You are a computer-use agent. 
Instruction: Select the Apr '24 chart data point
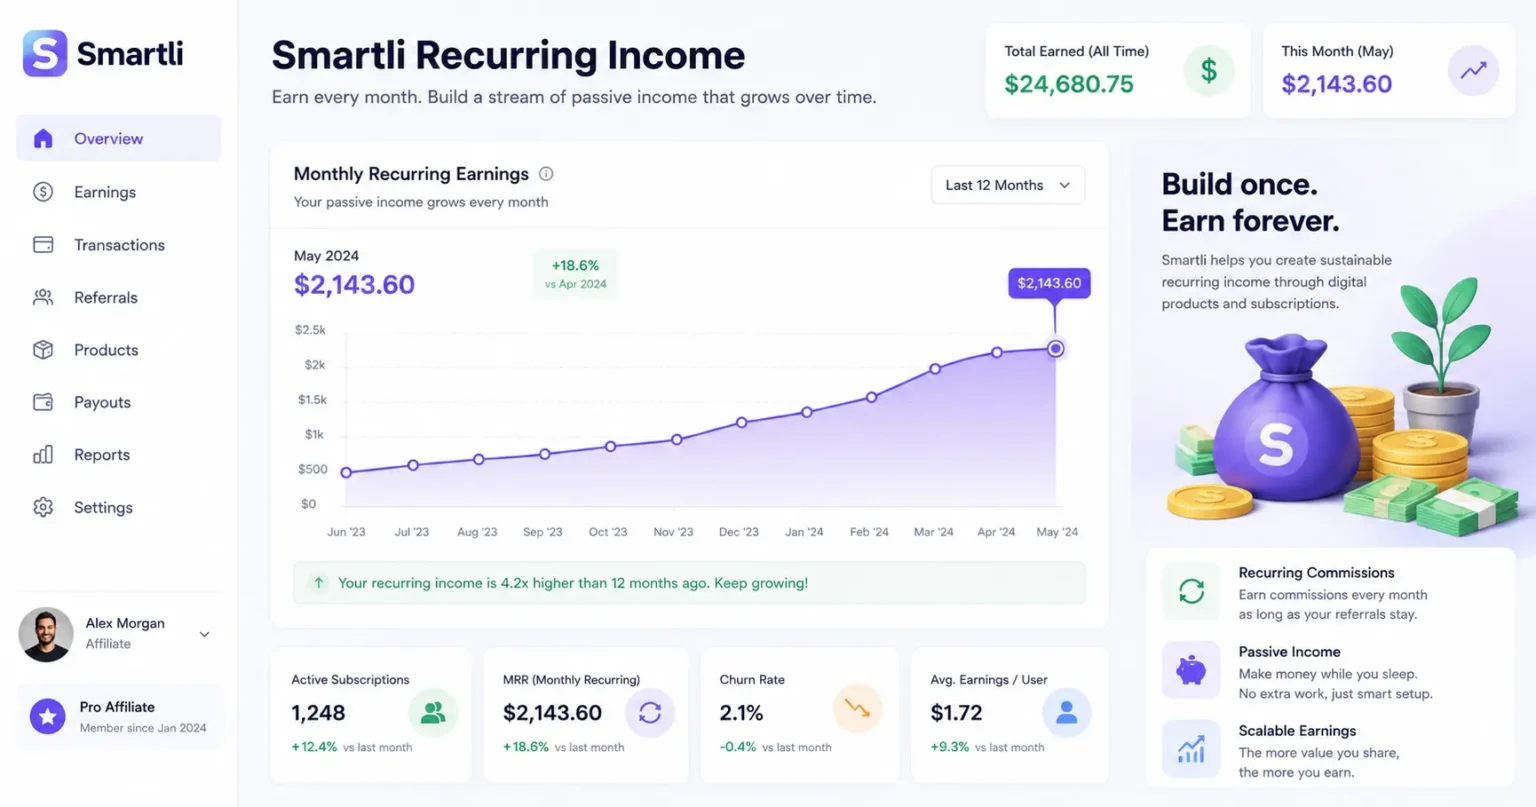pyautogui.click(x=997, y=352)
